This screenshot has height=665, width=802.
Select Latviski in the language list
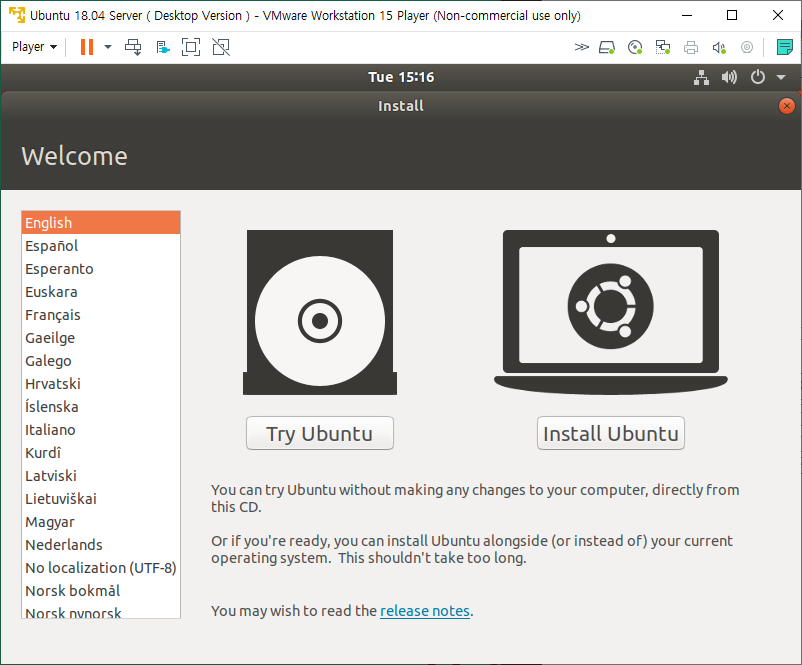tap(101, 476)
